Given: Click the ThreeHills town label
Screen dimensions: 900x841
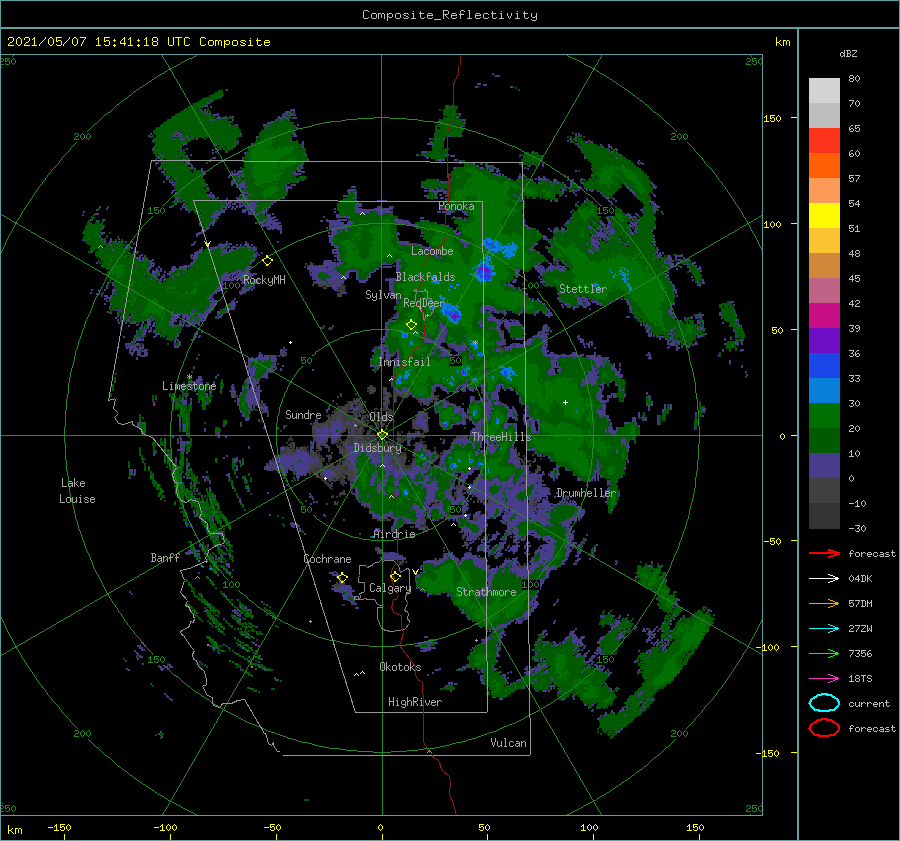Looking at the screenshot, I should [x=502, y=437].
